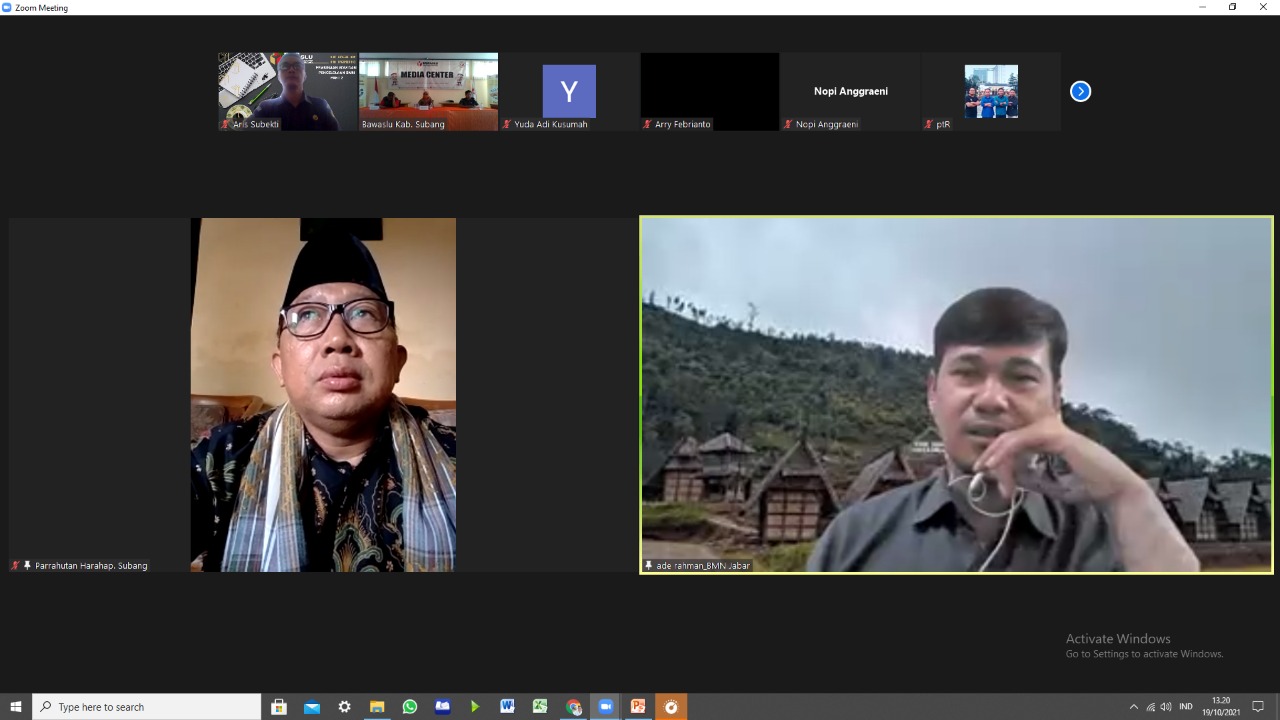Screen dimensions: 1280x720
Task: Click the muted mic icon for Parrahutan Harahap
Action: [15, 566]
